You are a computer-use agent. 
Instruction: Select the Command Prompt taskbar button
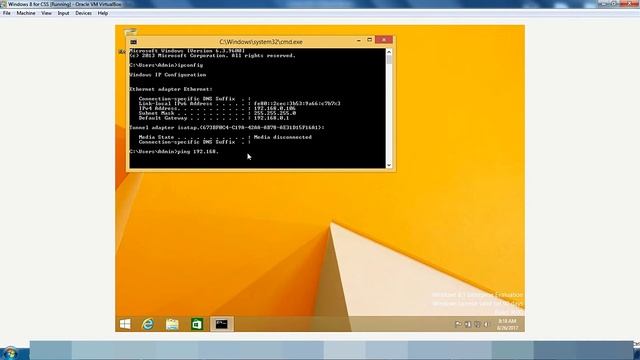(x=222, y=324)
